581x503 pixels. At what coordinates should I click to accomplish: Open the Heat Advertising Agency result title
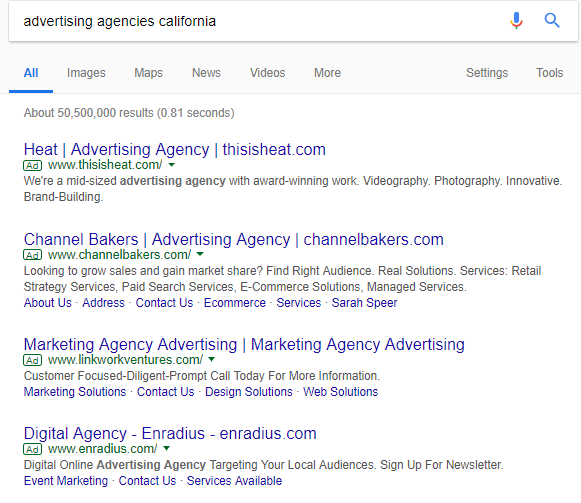coord(175,150)
